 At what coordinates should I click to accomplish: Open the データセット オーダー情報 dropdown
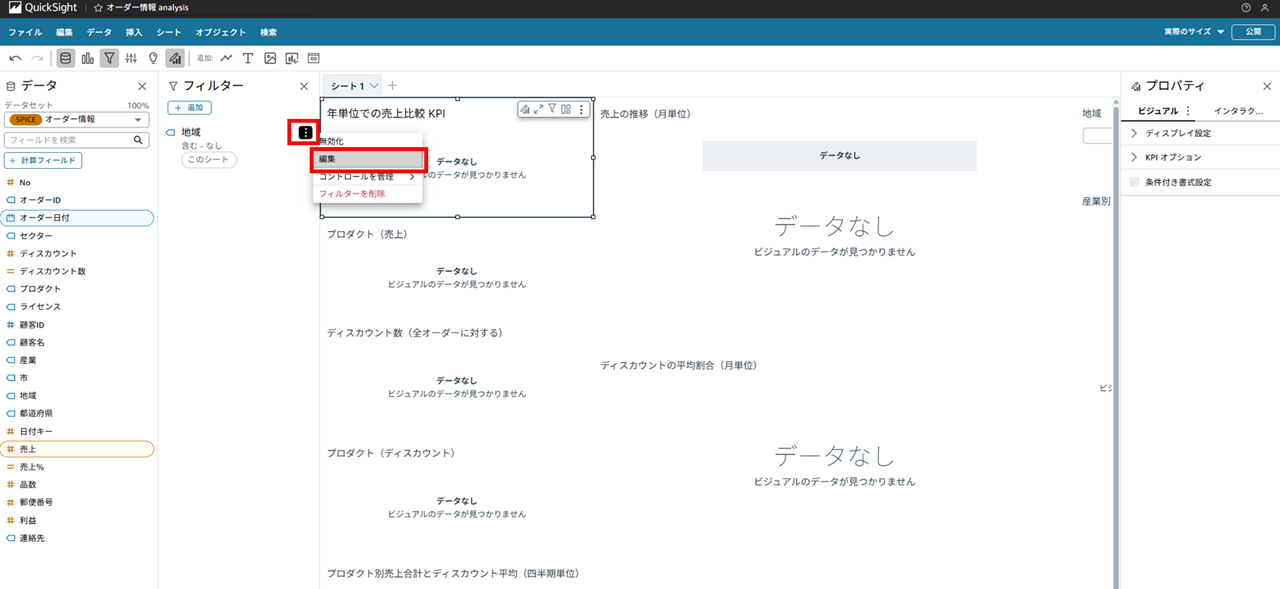coord(77,119)
